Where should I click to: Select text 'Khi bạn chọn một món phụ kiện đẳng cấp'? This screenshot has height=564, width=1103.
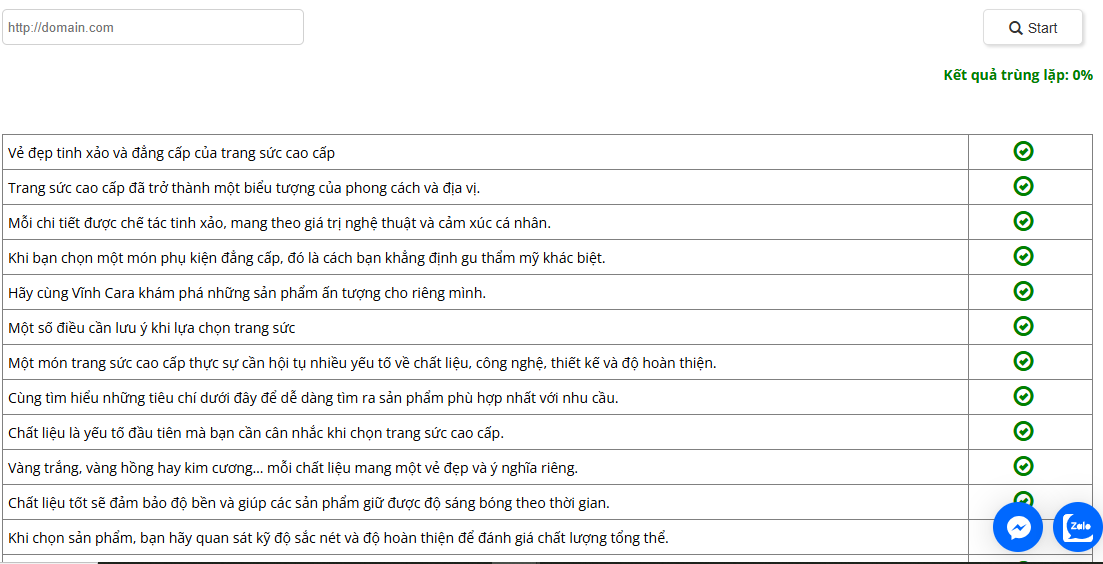(146, 258)
